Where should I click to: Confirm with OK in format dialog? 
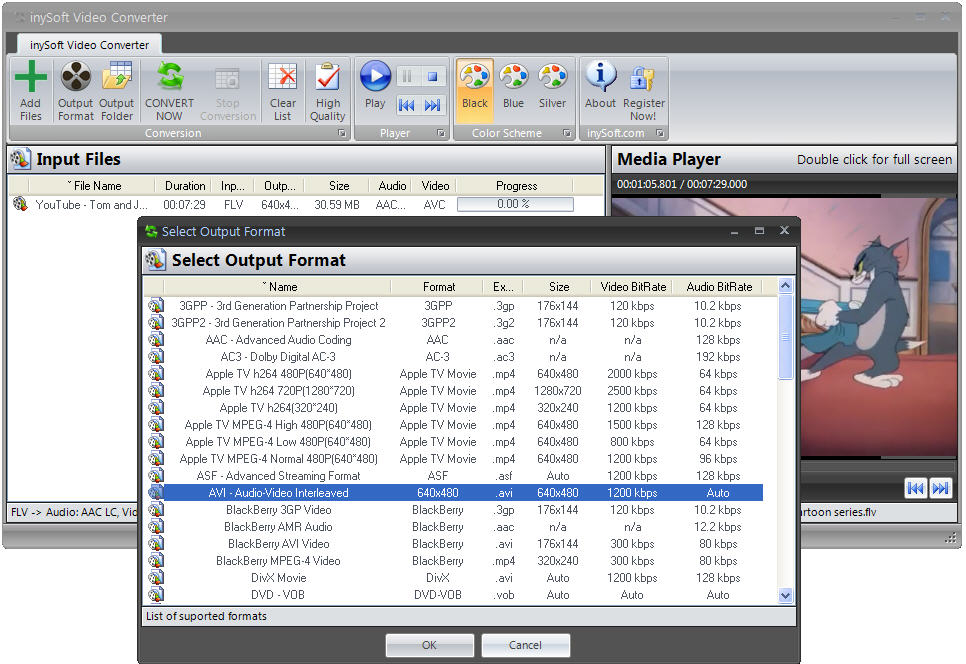(429, 645)
